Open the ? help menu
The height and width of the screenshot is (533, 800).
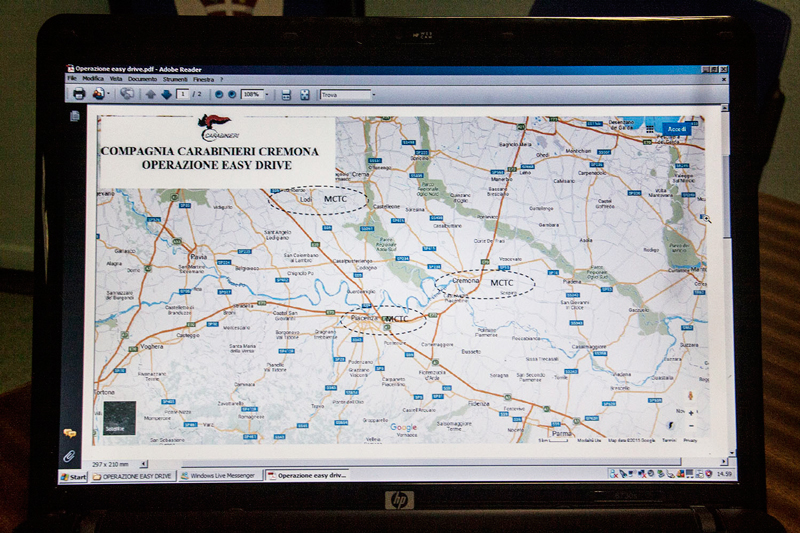coord(221,80)
